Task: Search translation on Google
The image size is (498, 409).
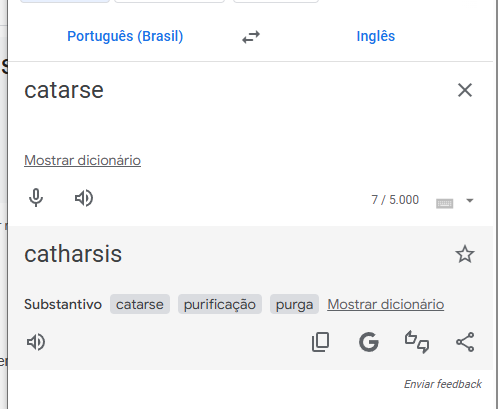Action: pyautogui.click(x=369, y=342)
